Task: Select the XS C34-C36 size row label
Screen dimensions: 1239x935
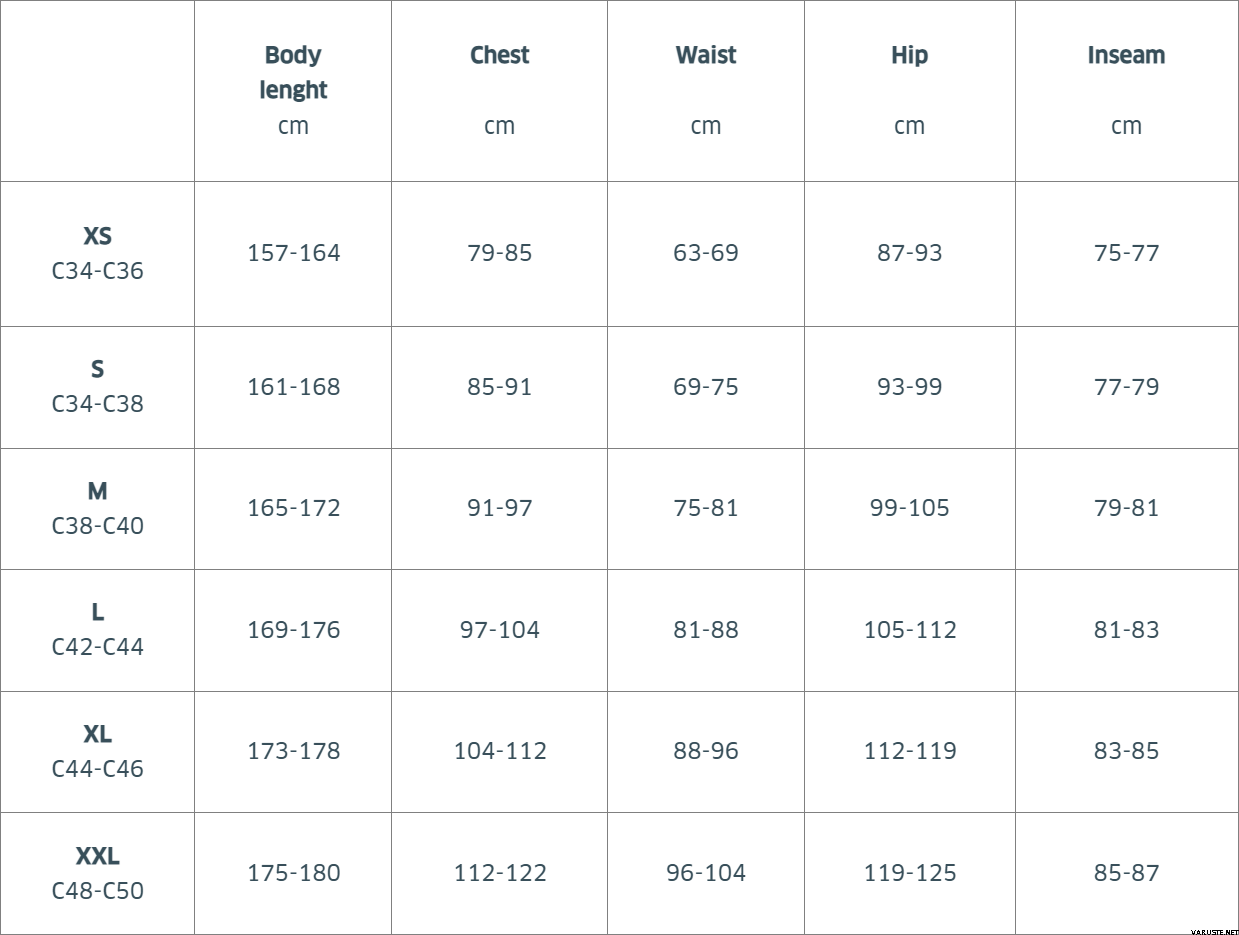Action: [x=97, y=253]
